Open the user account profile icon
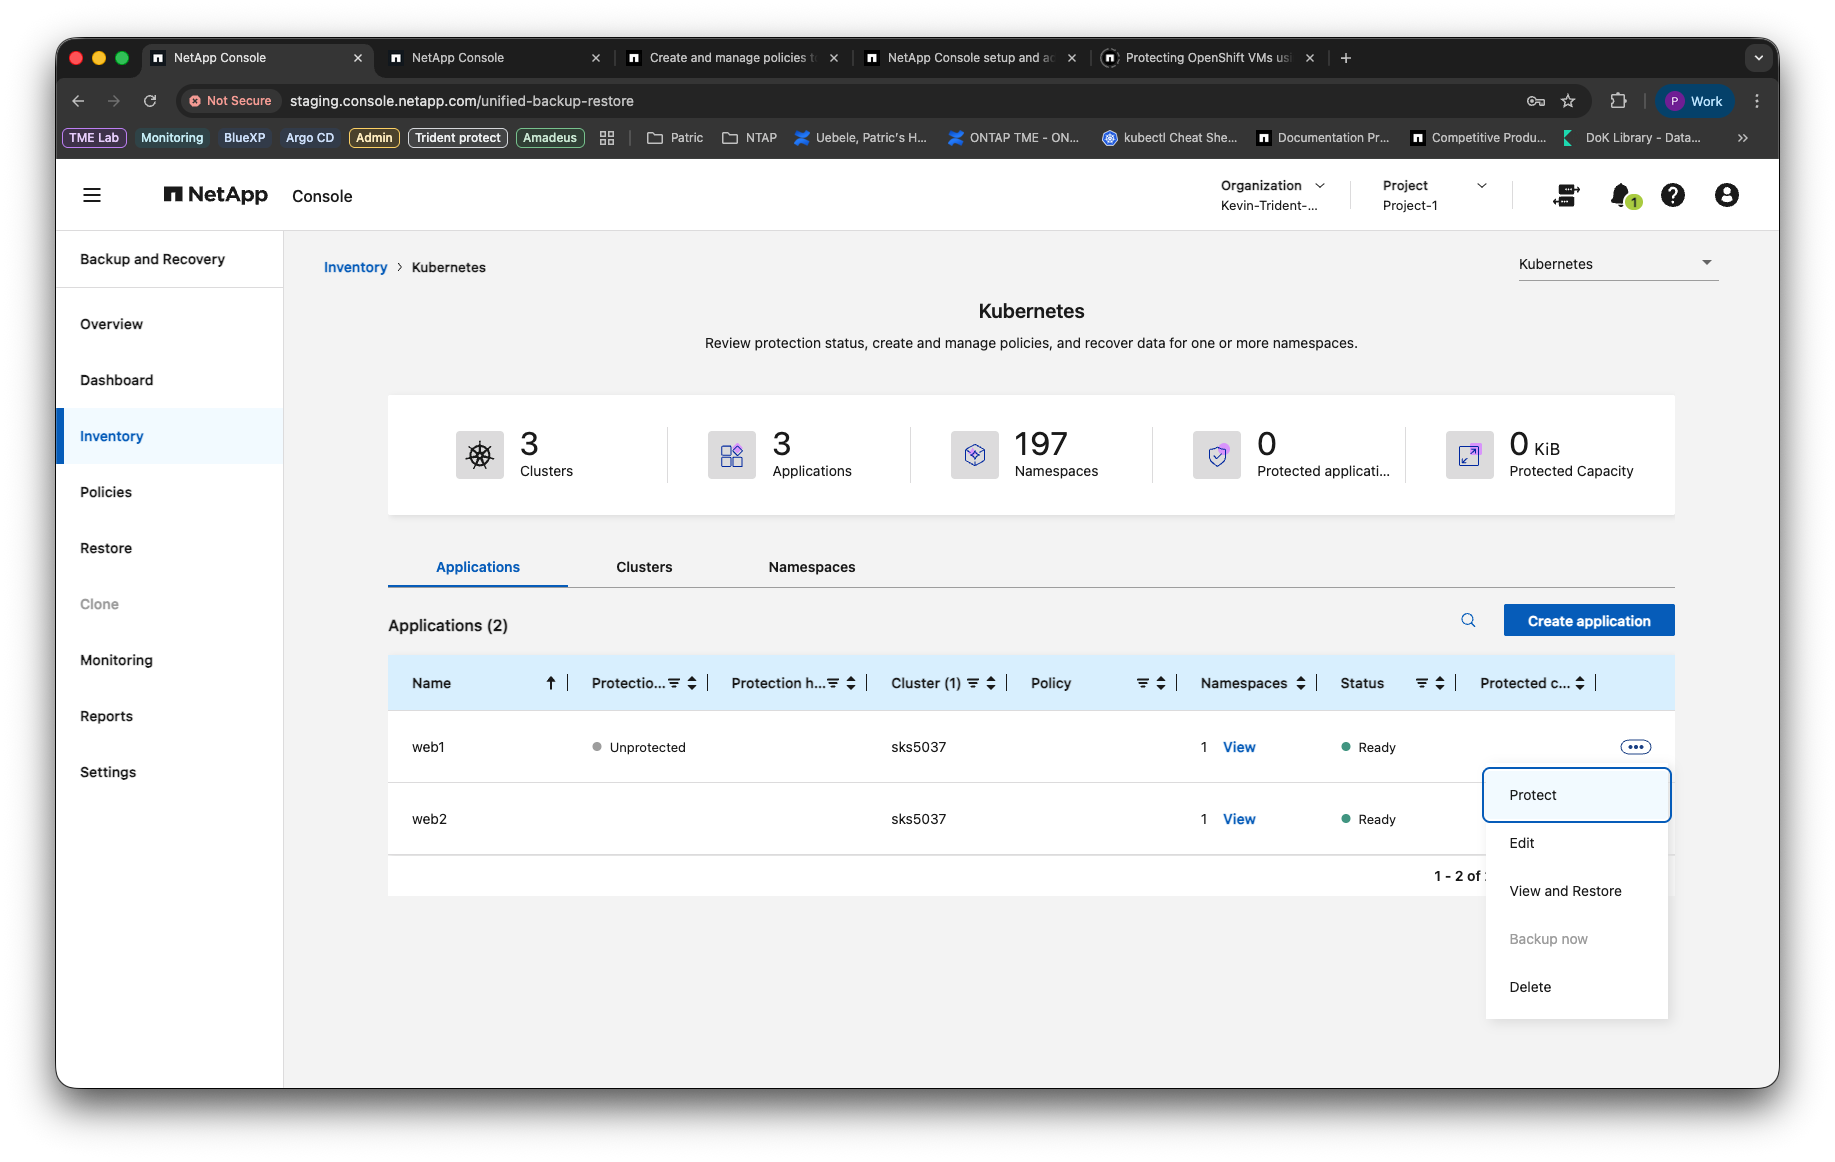Screen dimensions: 1835x1162 click(1727, 195)
